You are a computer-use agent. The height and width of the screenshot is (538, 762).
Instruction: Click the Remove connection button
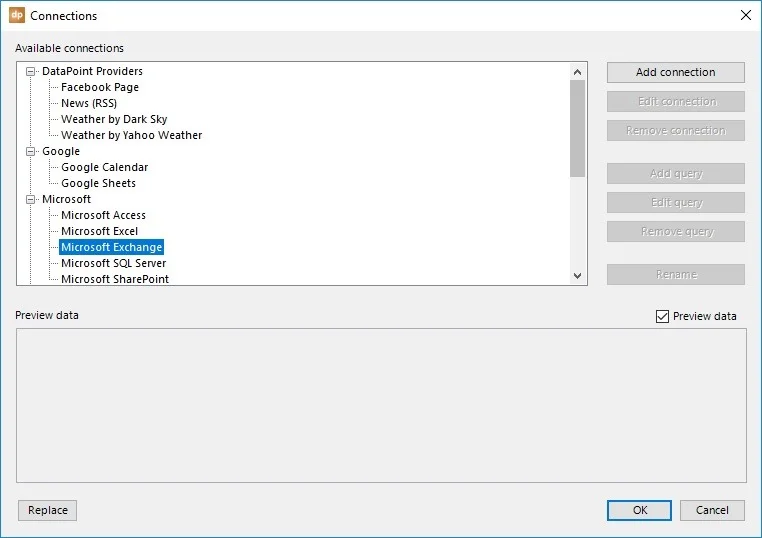tap(675, 131)
